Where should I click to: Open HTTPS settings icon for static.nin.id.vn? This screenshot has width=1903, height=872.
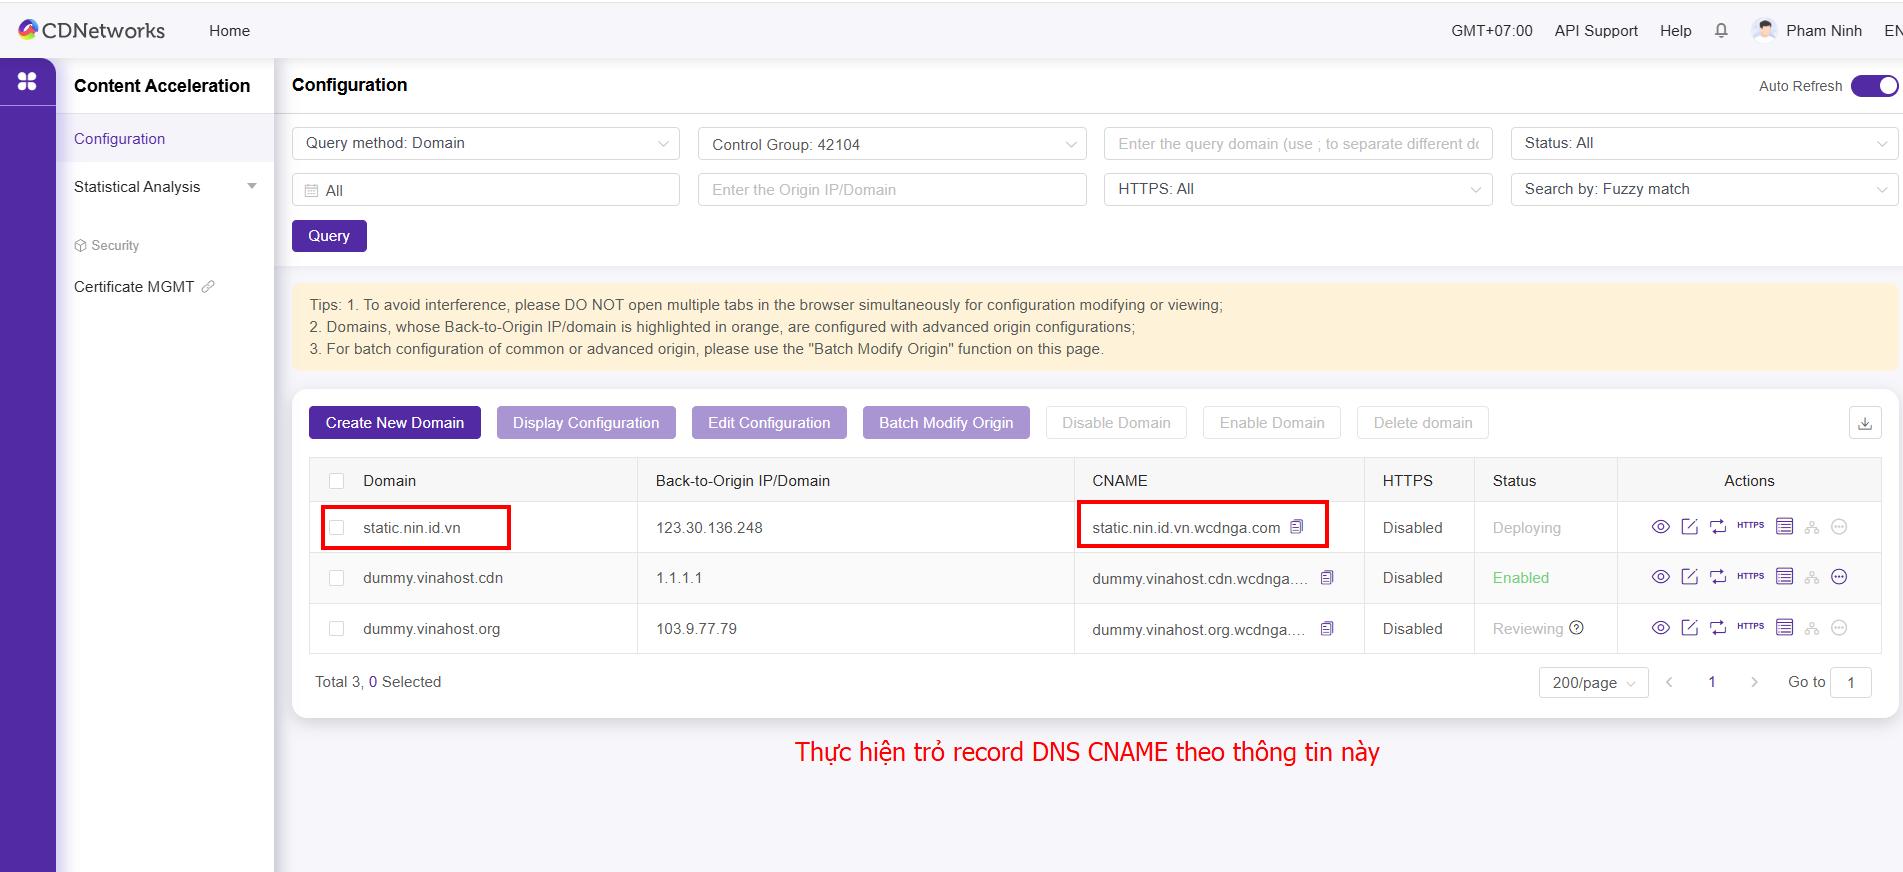pos(1750,525)
